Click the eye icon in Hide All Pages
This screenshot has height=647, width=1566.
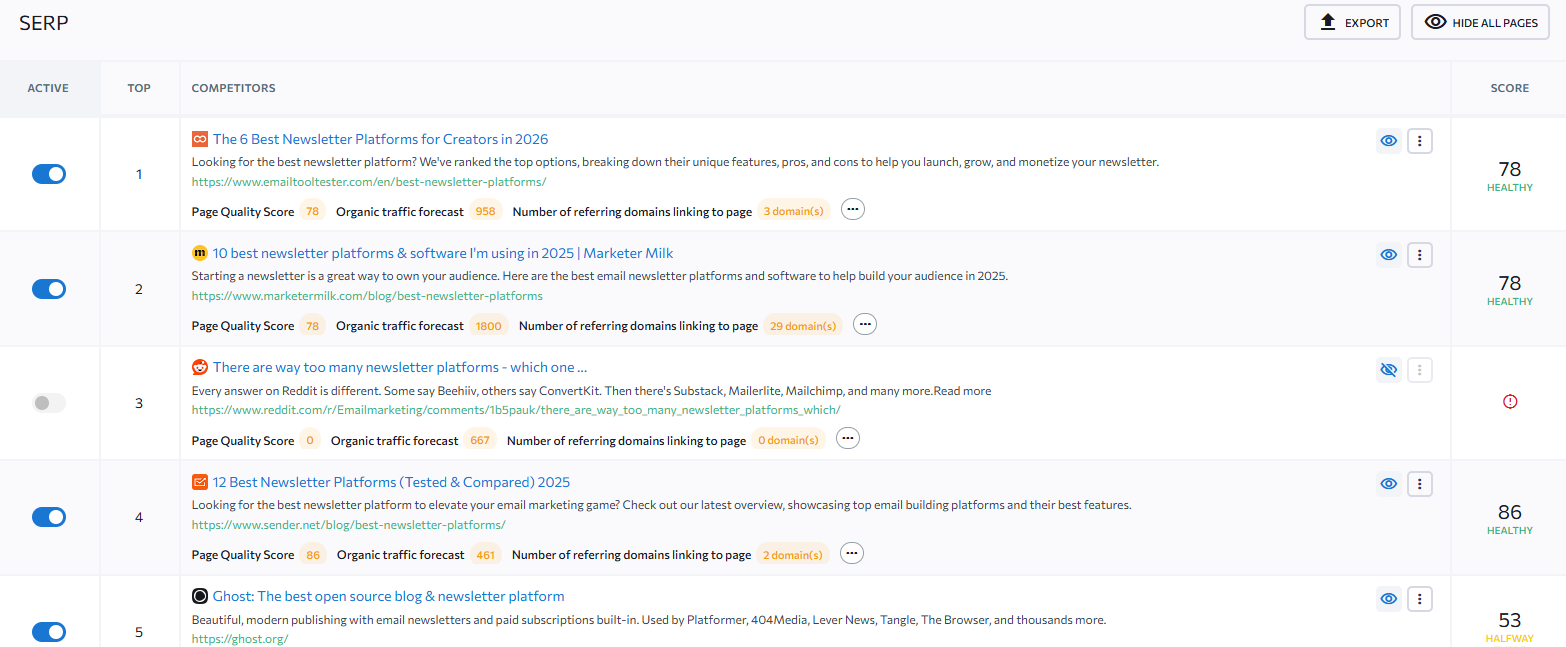(x=1436, y=22)
